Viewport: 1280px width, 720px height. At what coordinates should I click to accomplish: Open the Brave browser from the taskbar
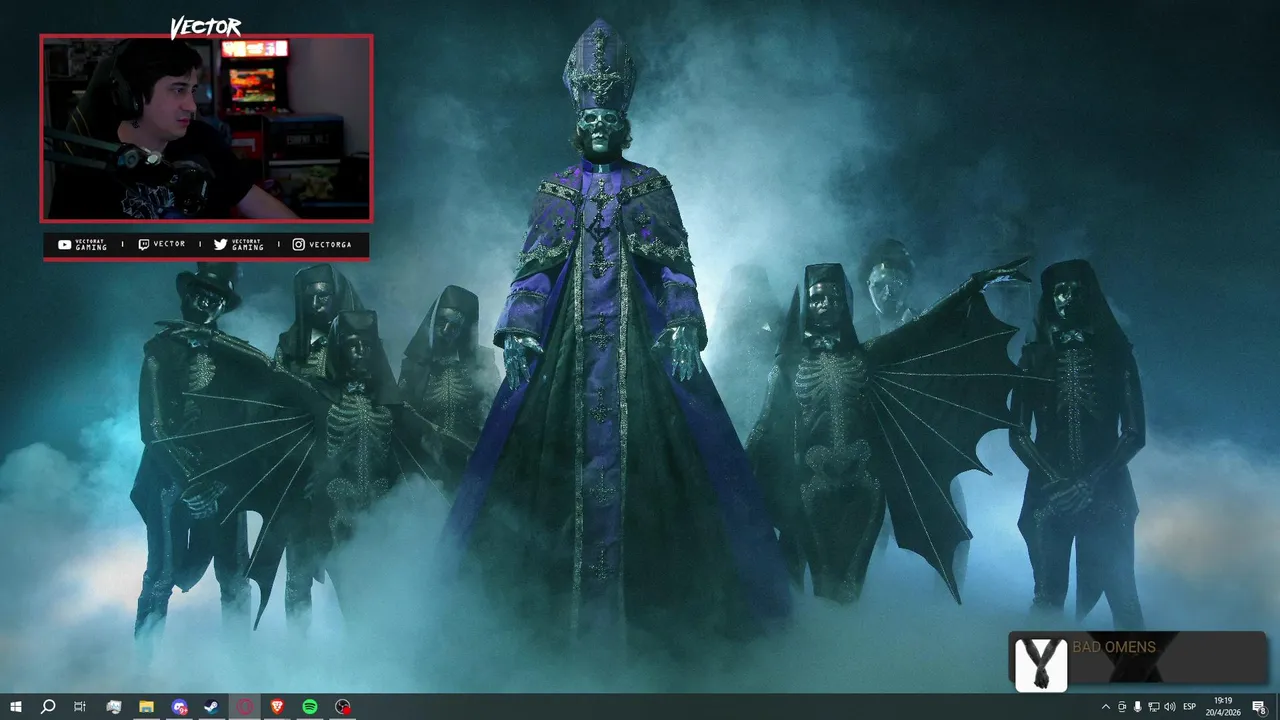pyautogui.click(x=277, y=707)
